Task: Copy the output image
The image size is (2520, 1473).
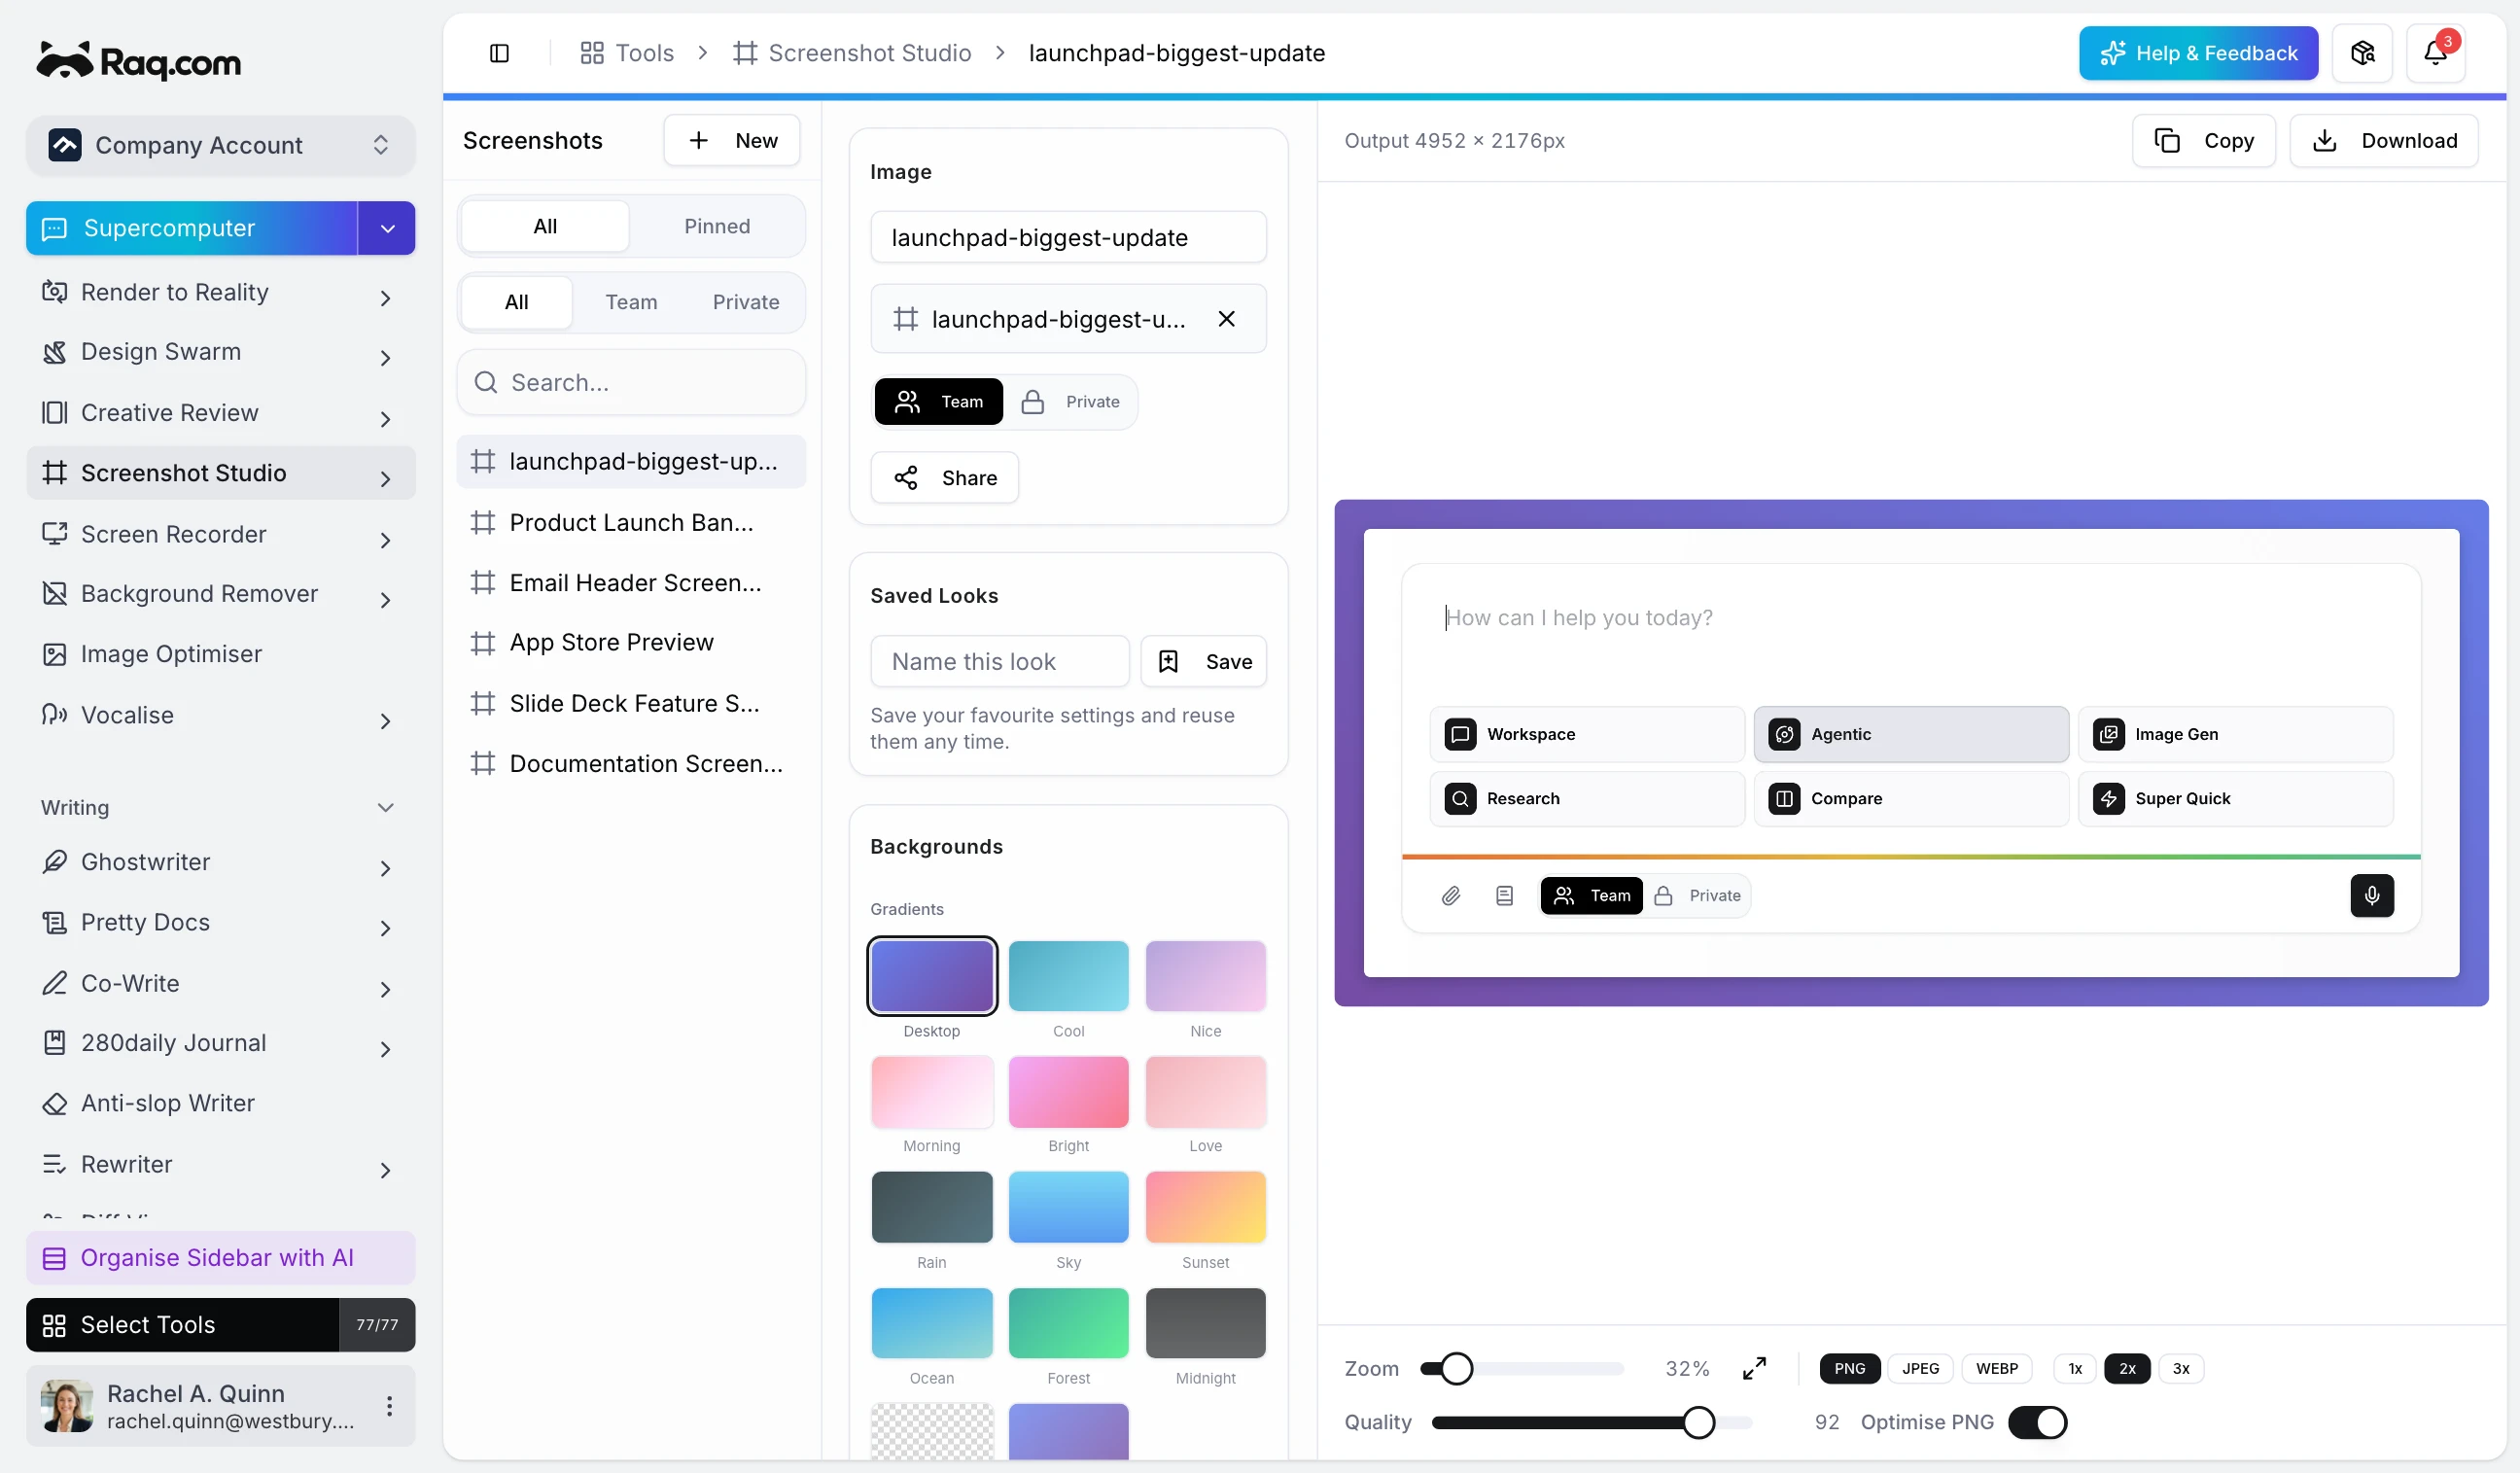Action: pos(2203,140)
